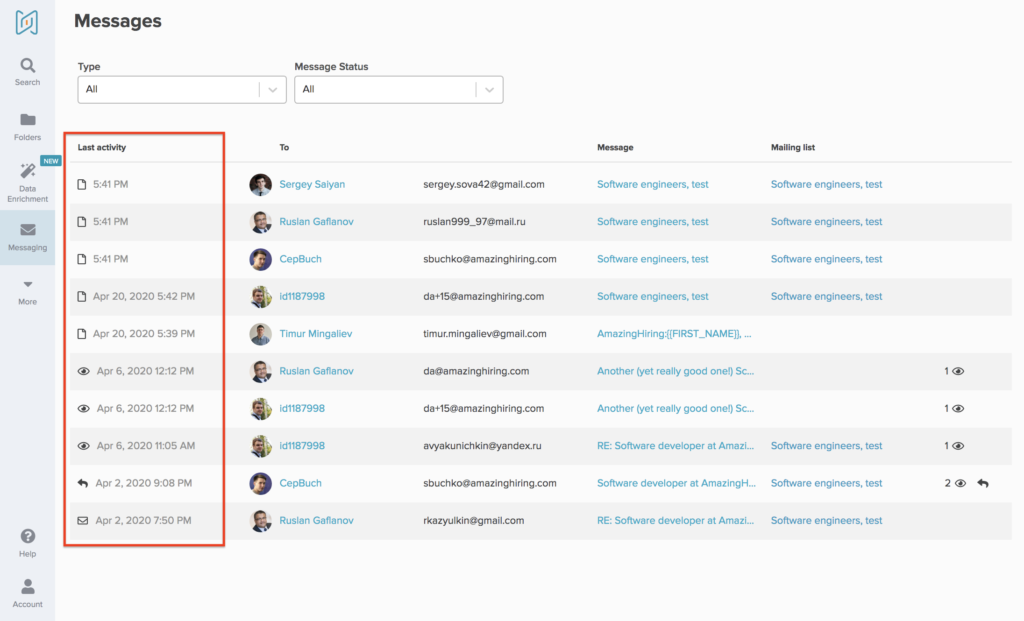The image size is (1024, 621).
Task: Click the Mailing list column header
Action: click(x=793, y=148)
